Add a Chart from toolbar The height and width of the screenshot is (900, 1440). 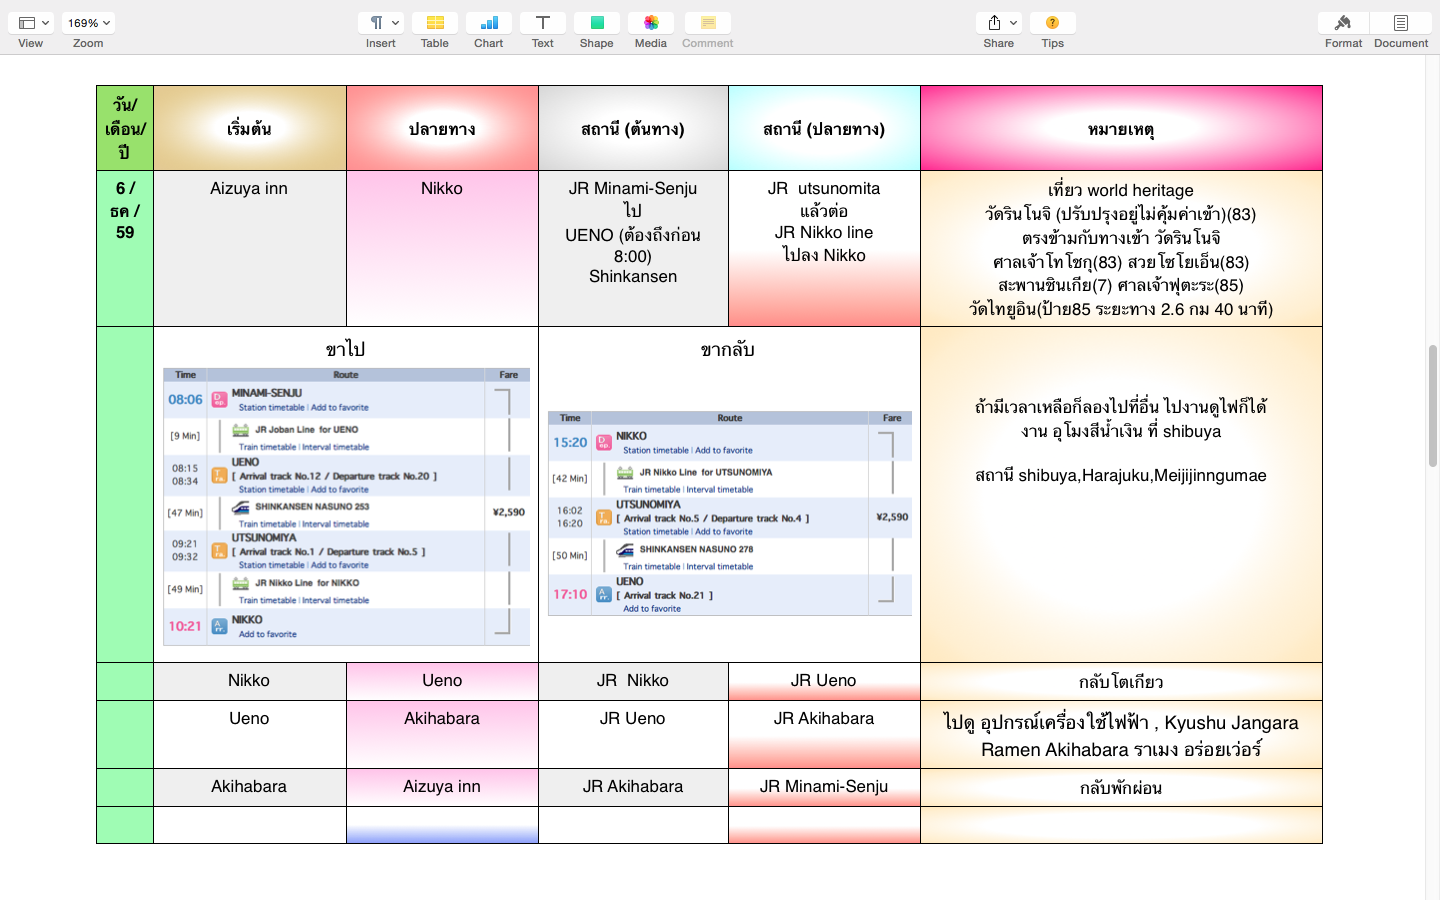(x=489, y=23)
